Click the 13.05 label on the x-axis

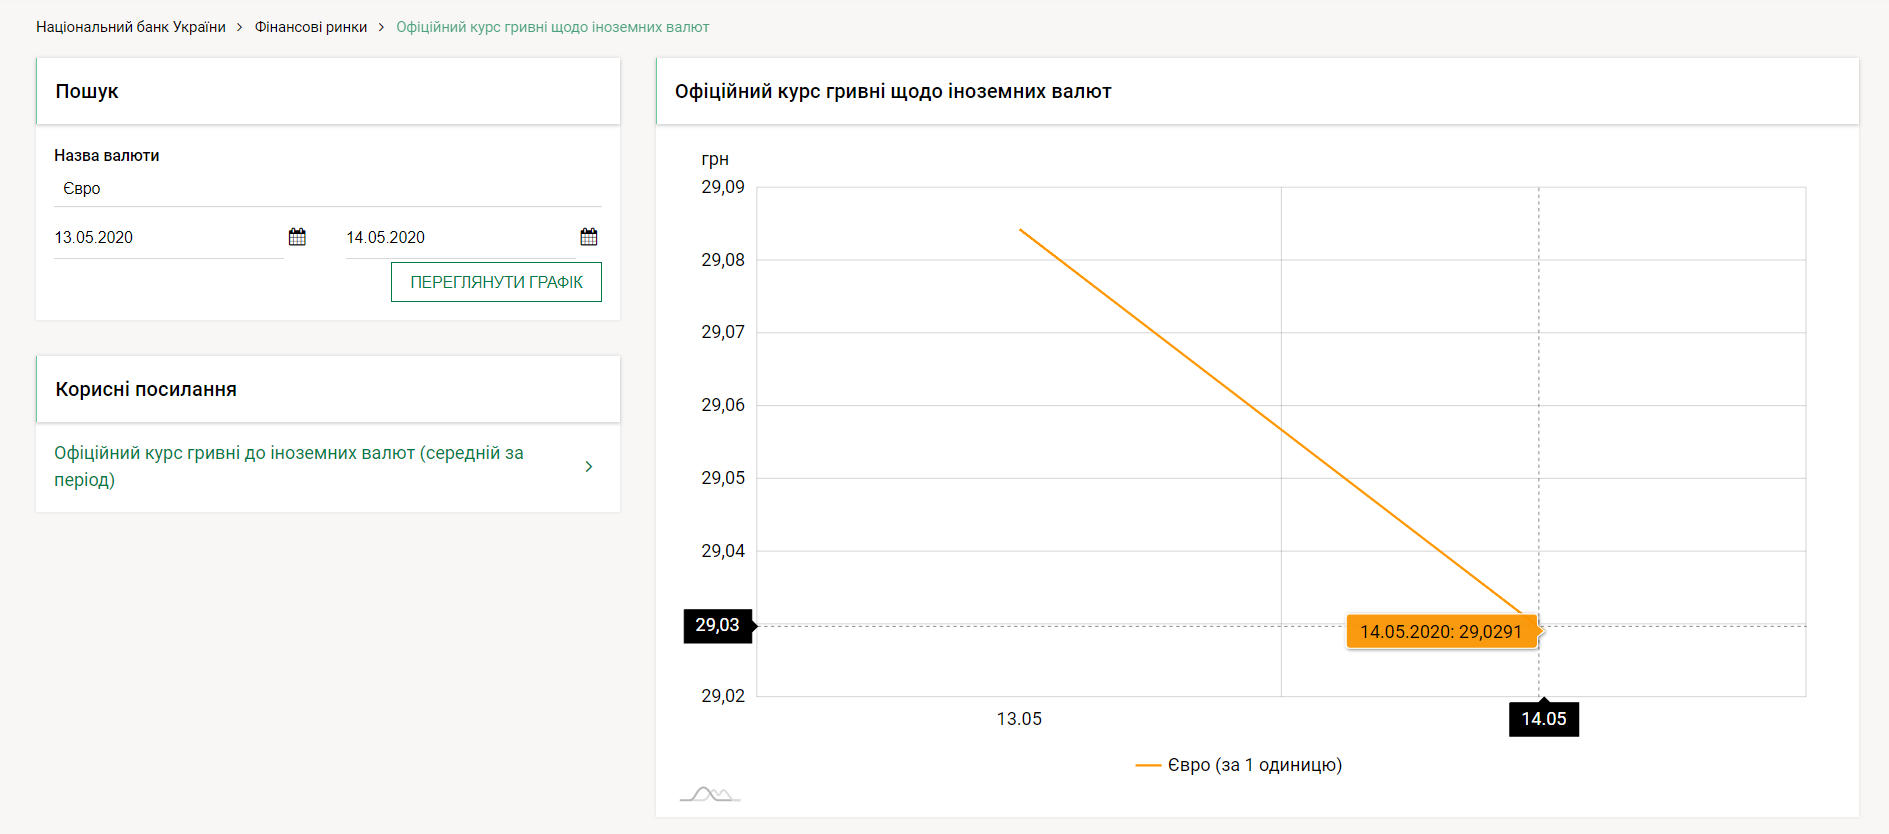tap(1019, 719)
